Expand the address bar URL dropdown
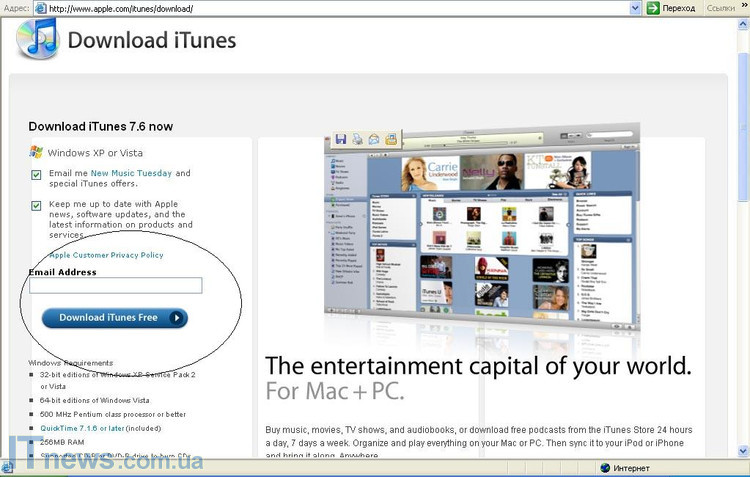 (635, 8)
